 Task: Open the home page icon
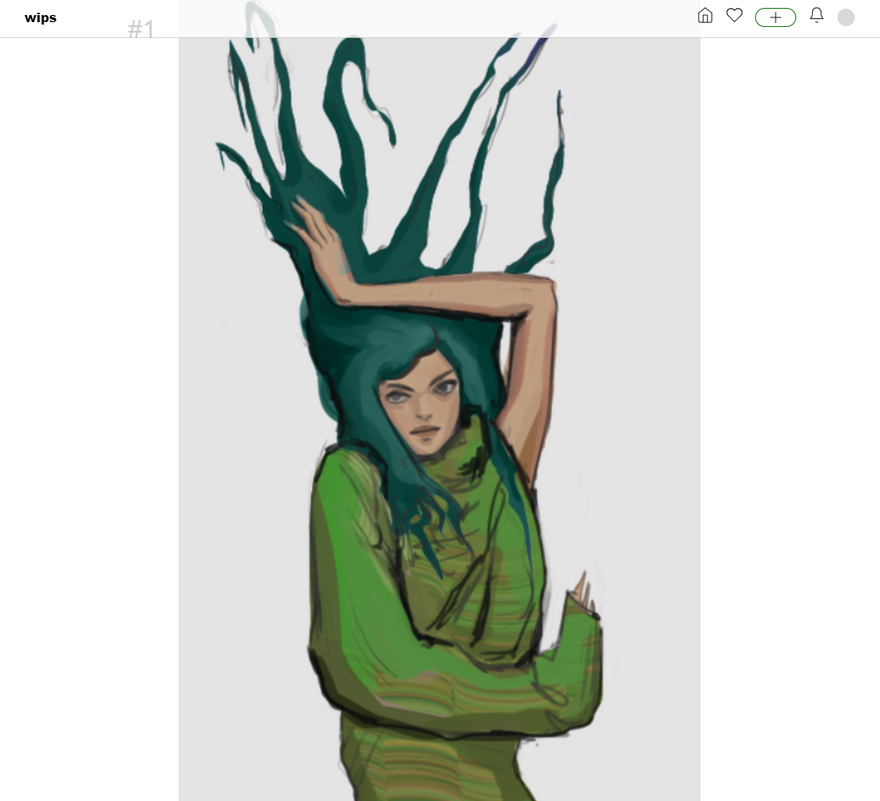(x=705, y=16)
